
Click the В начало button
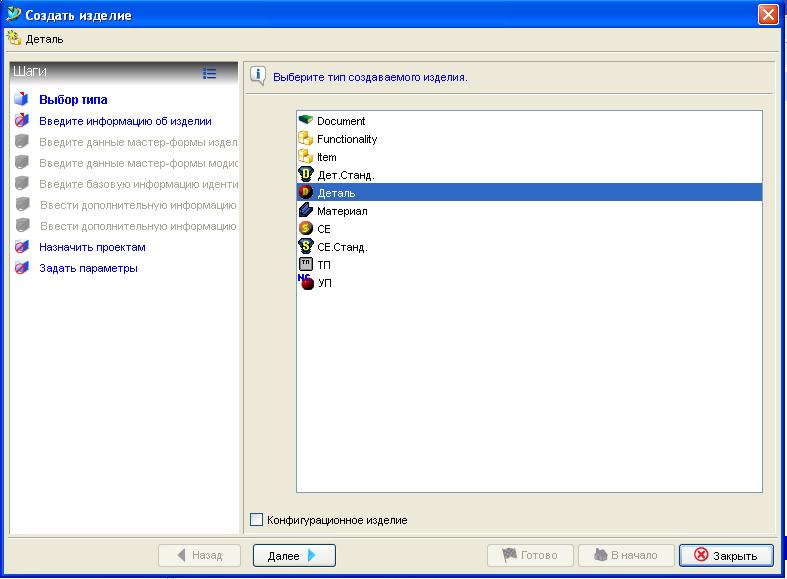626,555
